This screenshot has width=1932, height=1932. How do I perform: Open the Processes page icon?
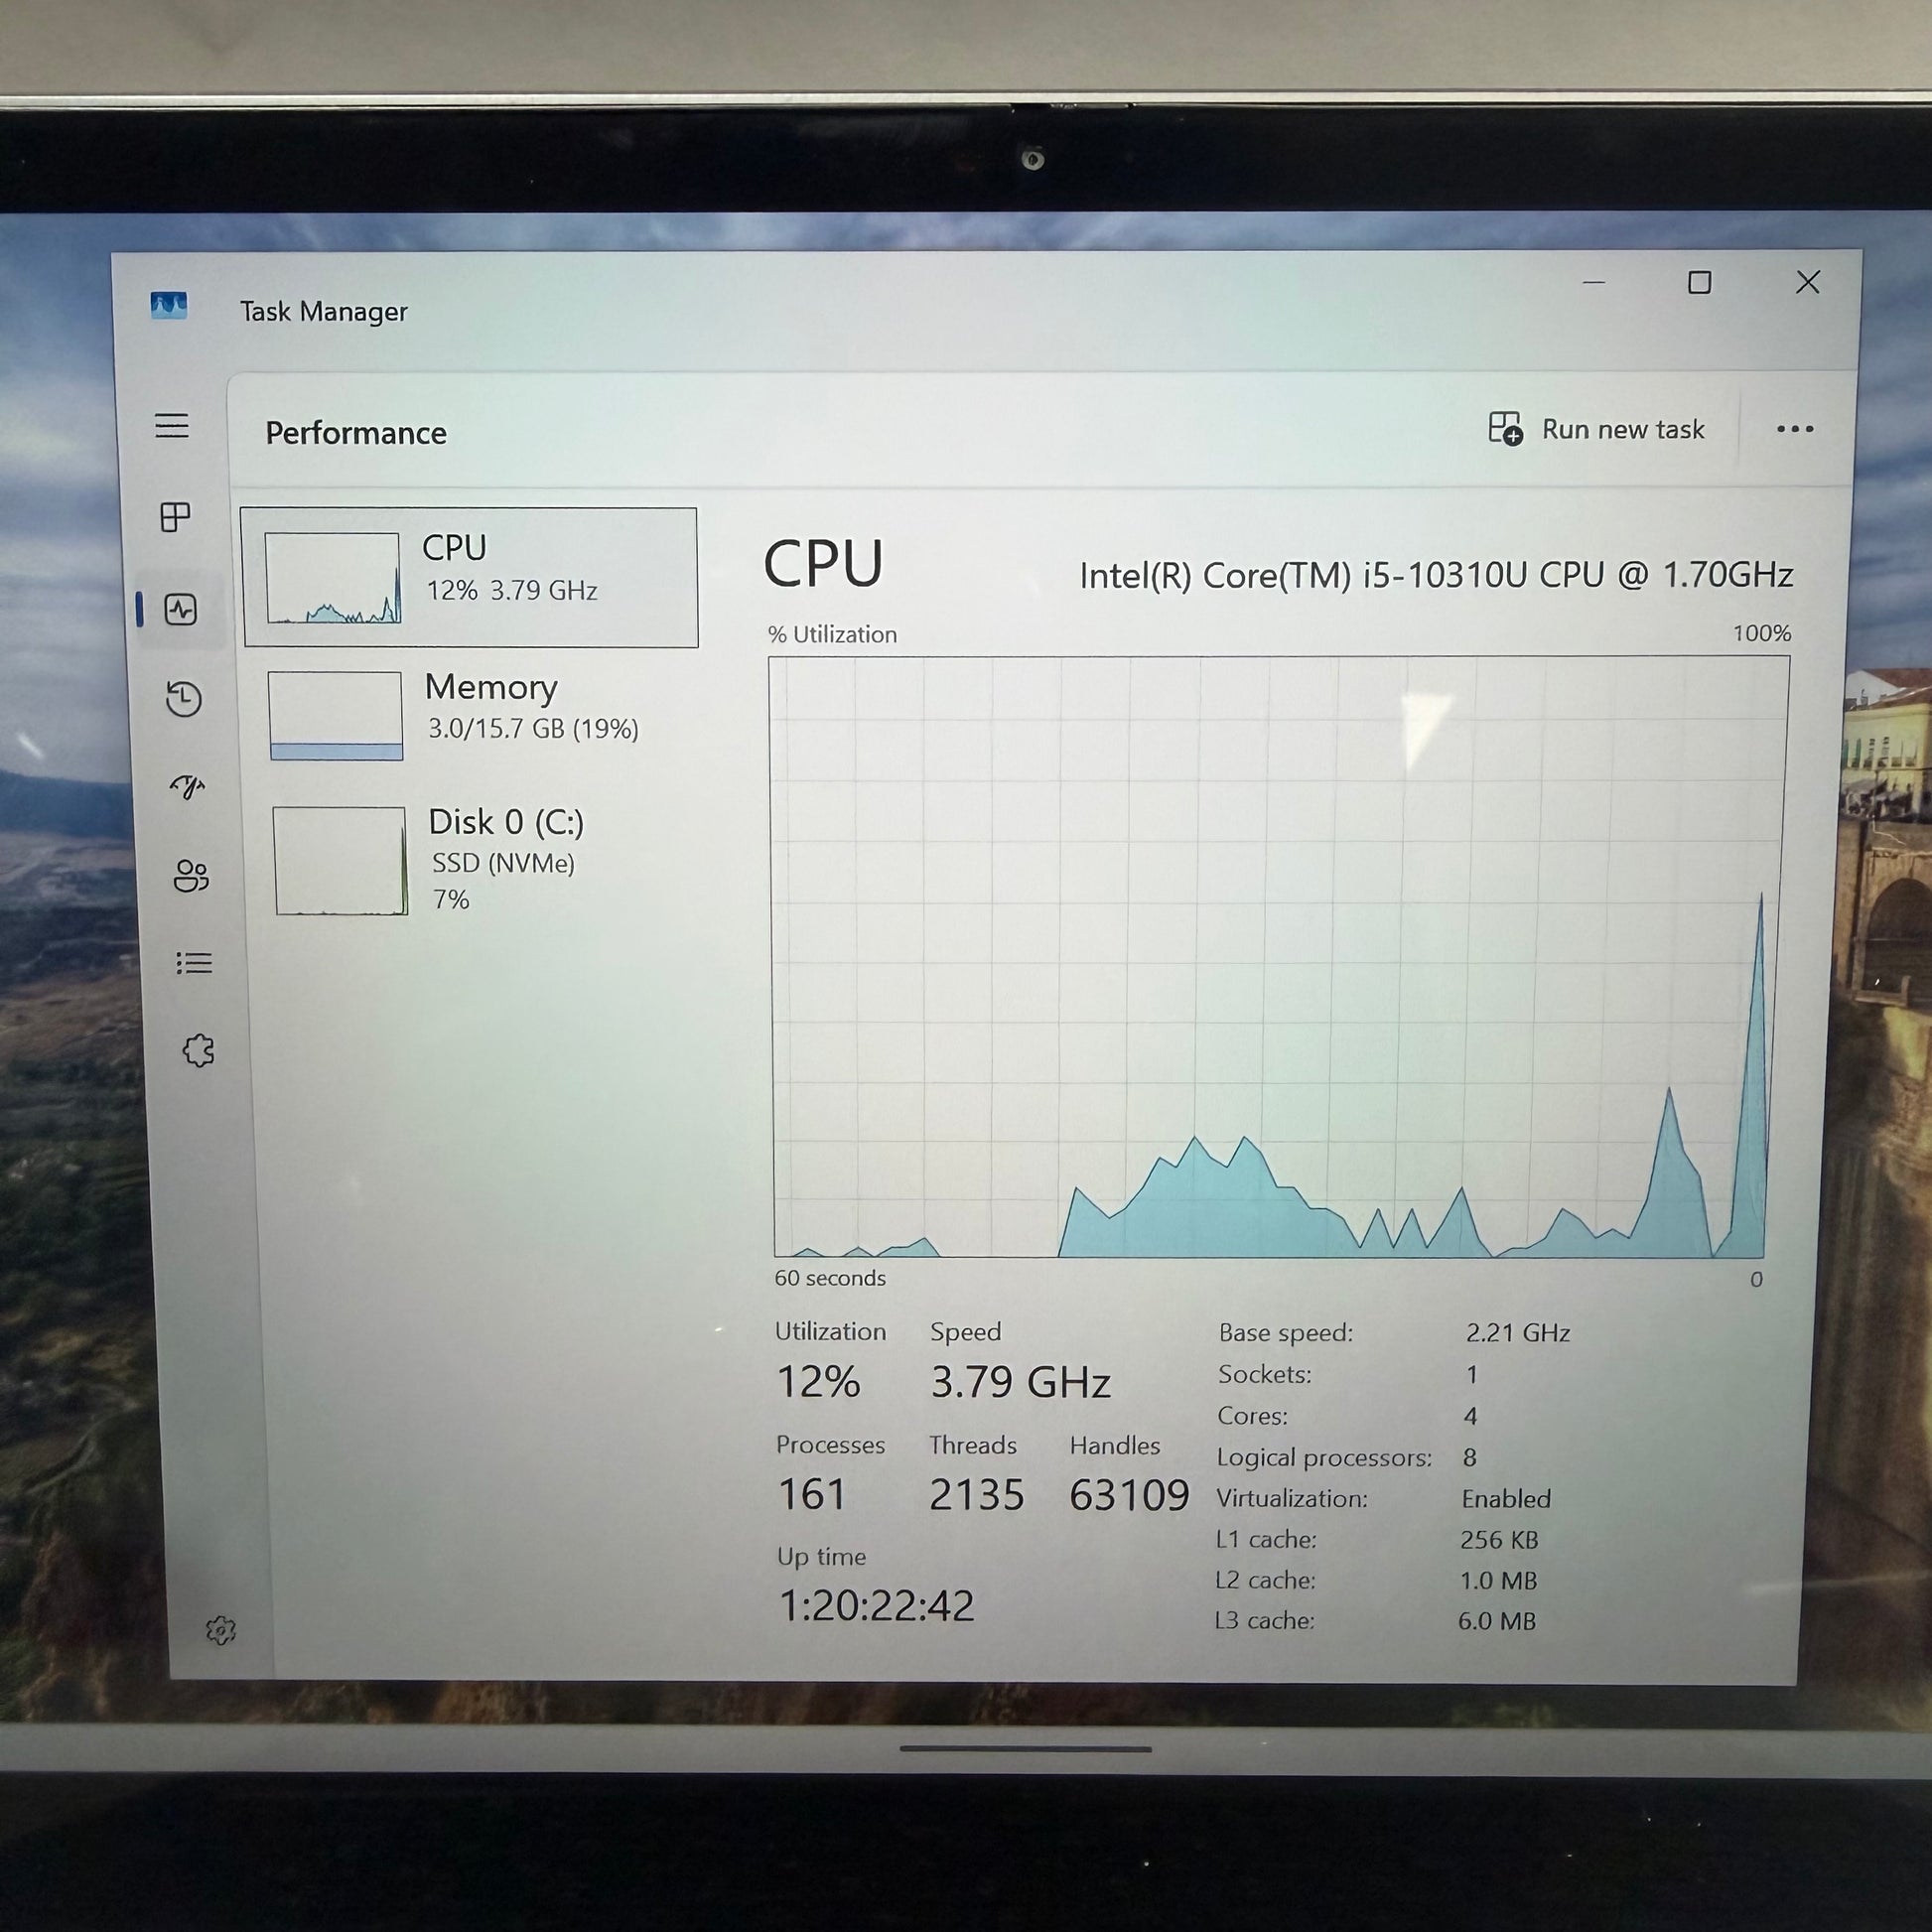click(175, 517)
